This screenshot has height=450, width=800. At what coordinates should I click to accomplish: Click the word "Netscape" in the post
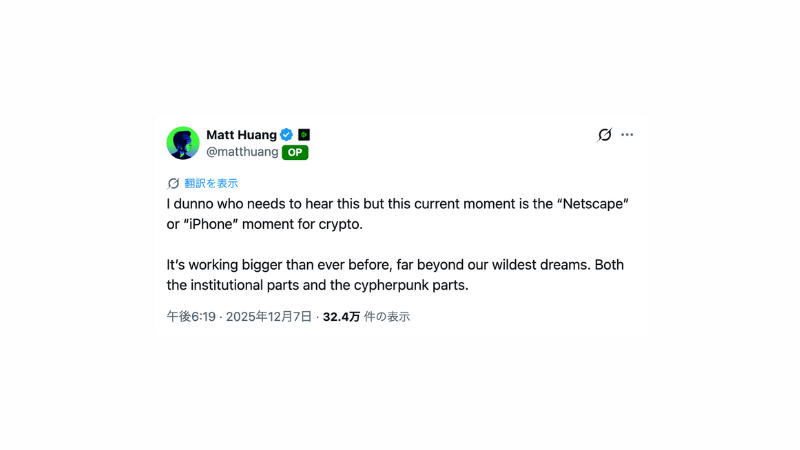596,203
